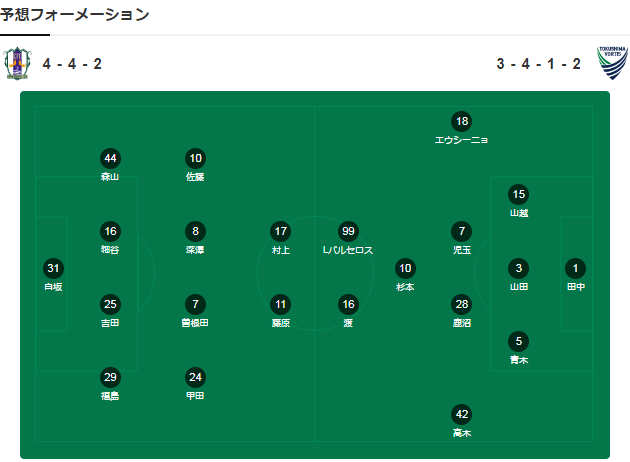
Task: Open the 予想フォーメーション tab heading
Action: (75, 15)
